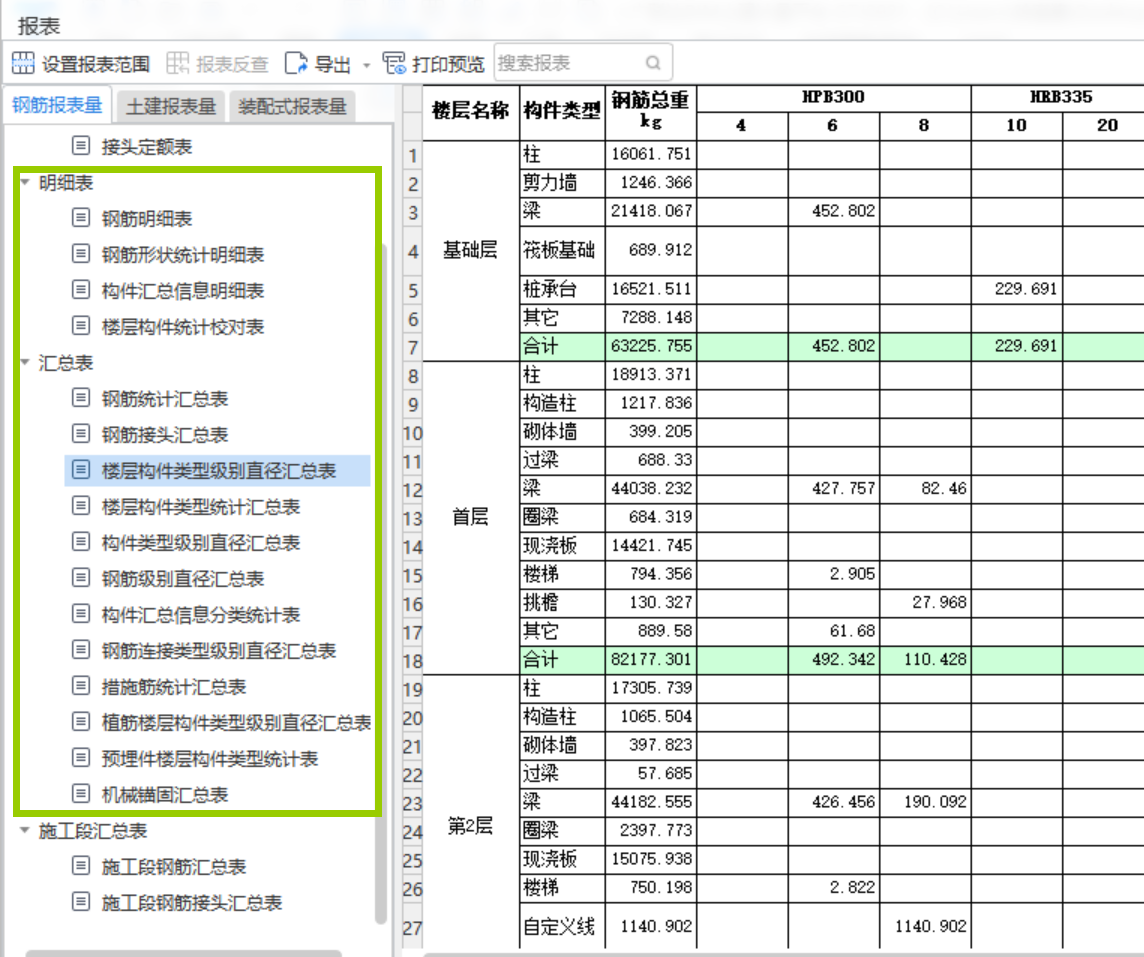The height and width of the screenshot is (957, 1144).
Task: Collapse the 施工段汇总表 tree group
Action: (25, 830)
